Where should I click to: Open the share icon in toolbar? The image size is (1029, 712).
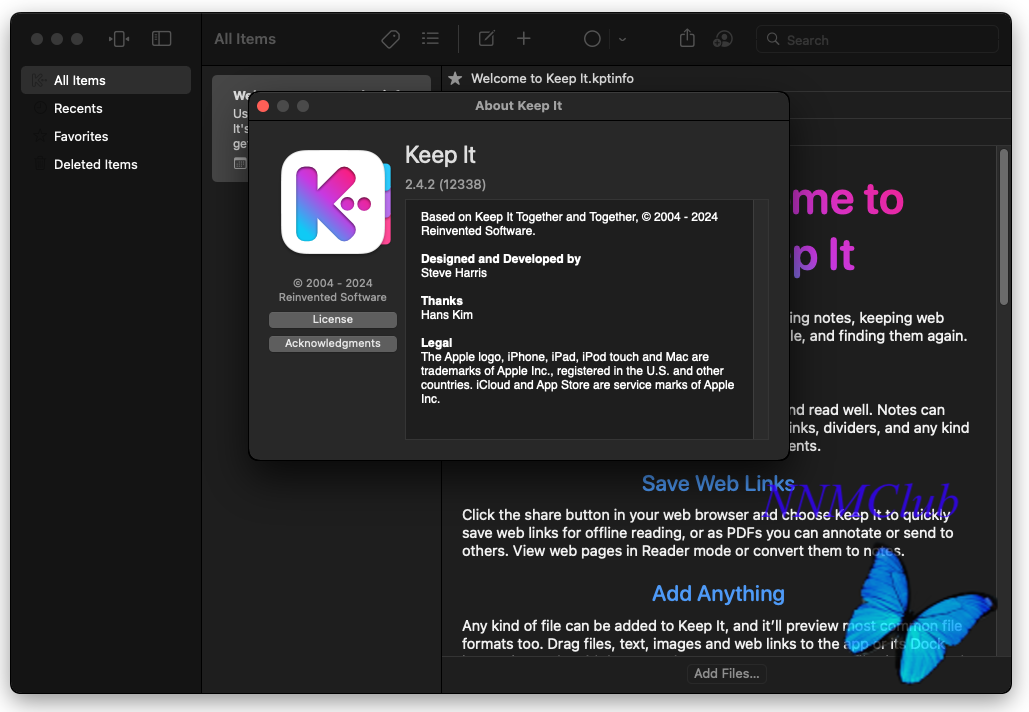[687, 38]
